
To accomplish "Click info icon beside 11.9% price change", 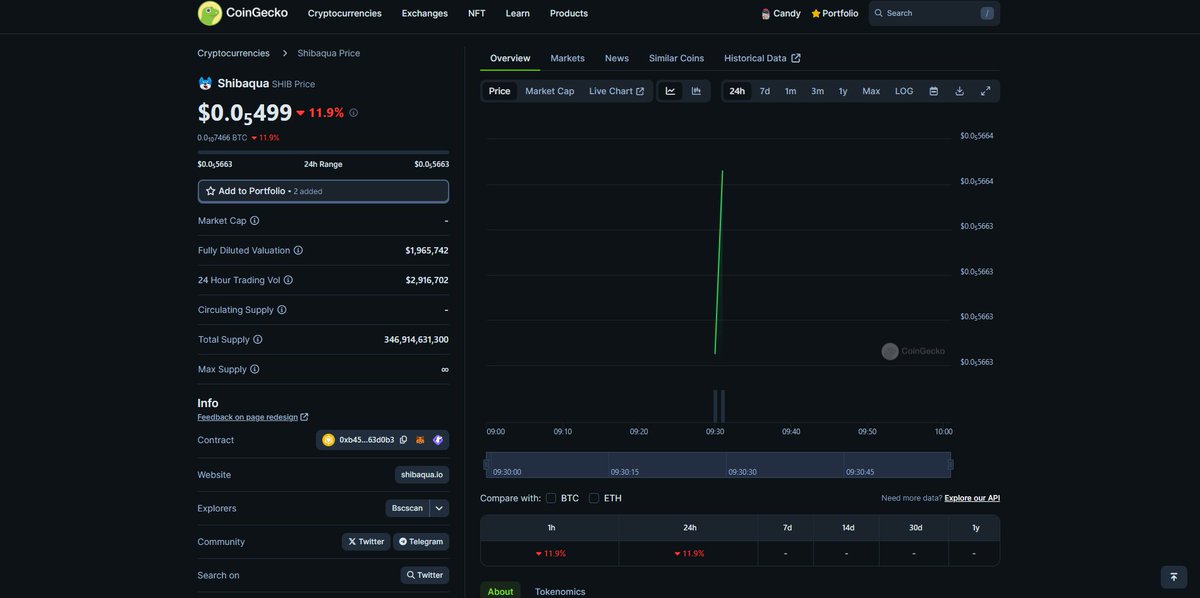I will (353, 113).
